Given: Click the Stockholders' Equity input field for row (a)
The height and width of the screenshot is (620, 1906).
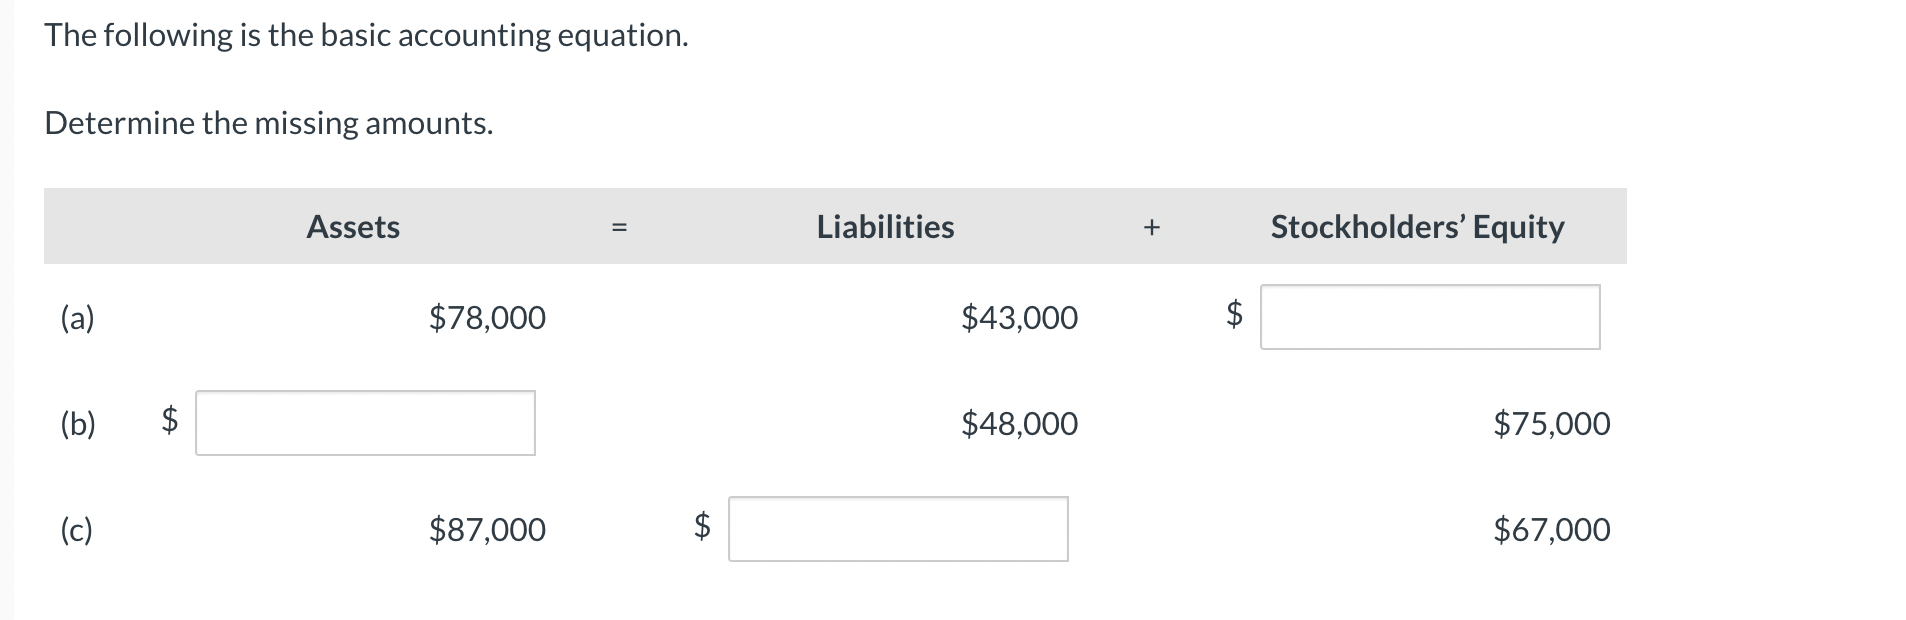Looking at the screenshot, I should click(x=1430, y=317).
